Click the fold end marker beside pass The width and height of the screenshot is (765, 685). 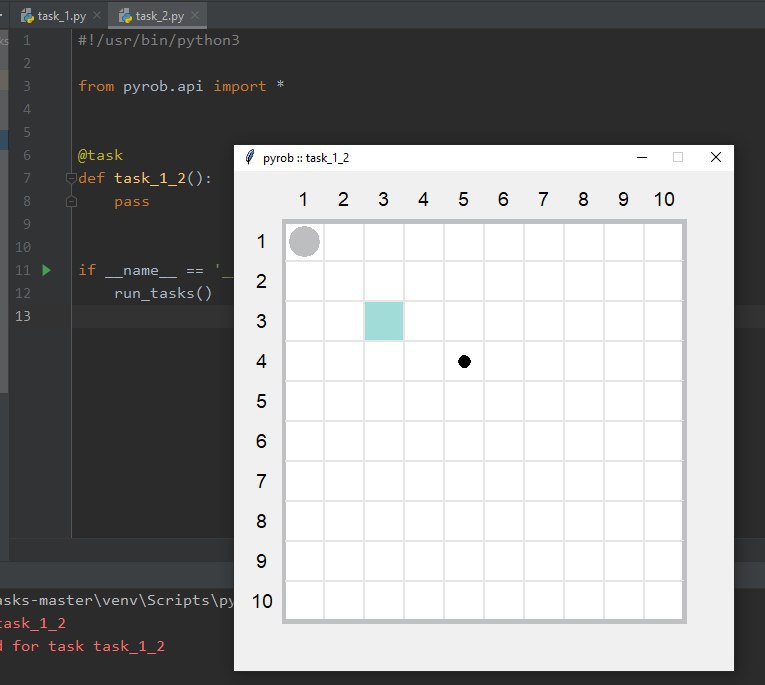point(71,201)
